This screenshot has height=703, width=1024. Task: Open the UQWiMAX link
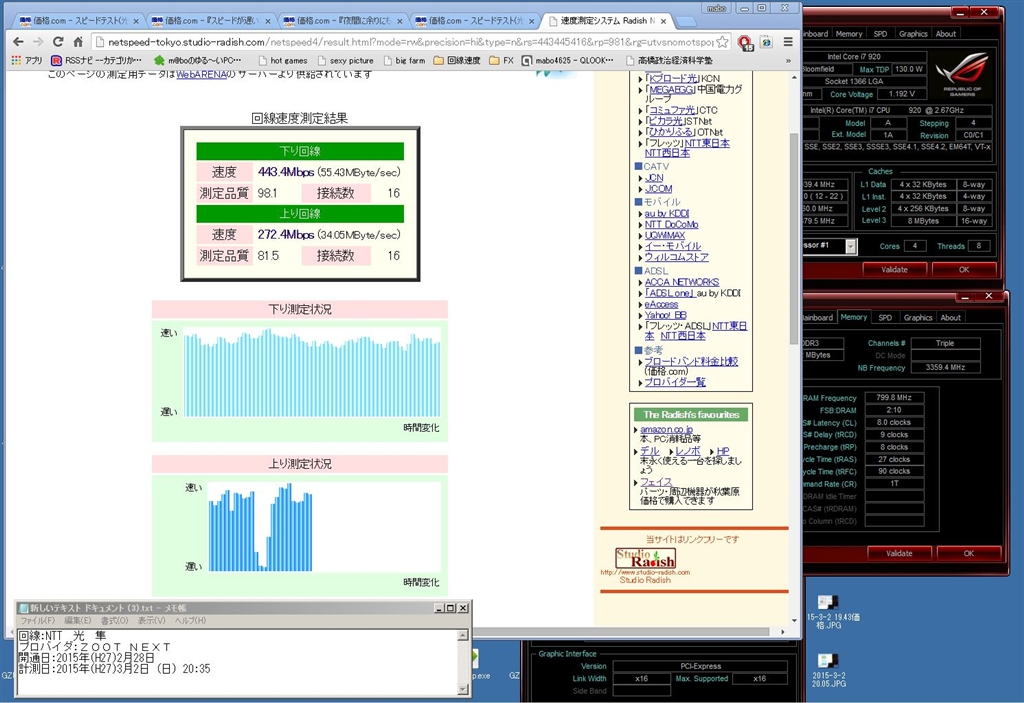[x=665, y=235]
